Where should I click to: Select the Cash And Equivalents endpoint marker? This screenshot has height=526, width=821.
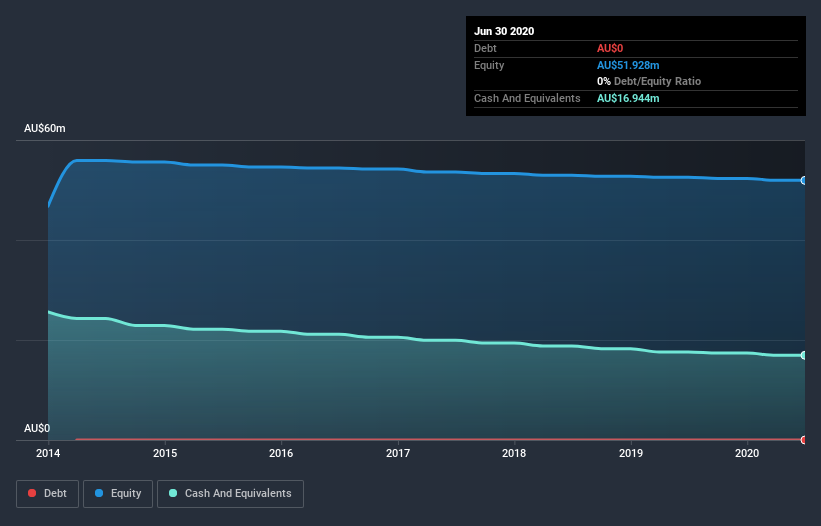pos(803,355)
